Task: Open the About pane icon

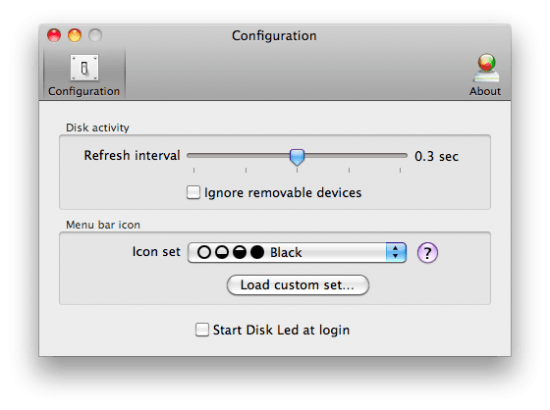Action: click(x=485, y=74)
